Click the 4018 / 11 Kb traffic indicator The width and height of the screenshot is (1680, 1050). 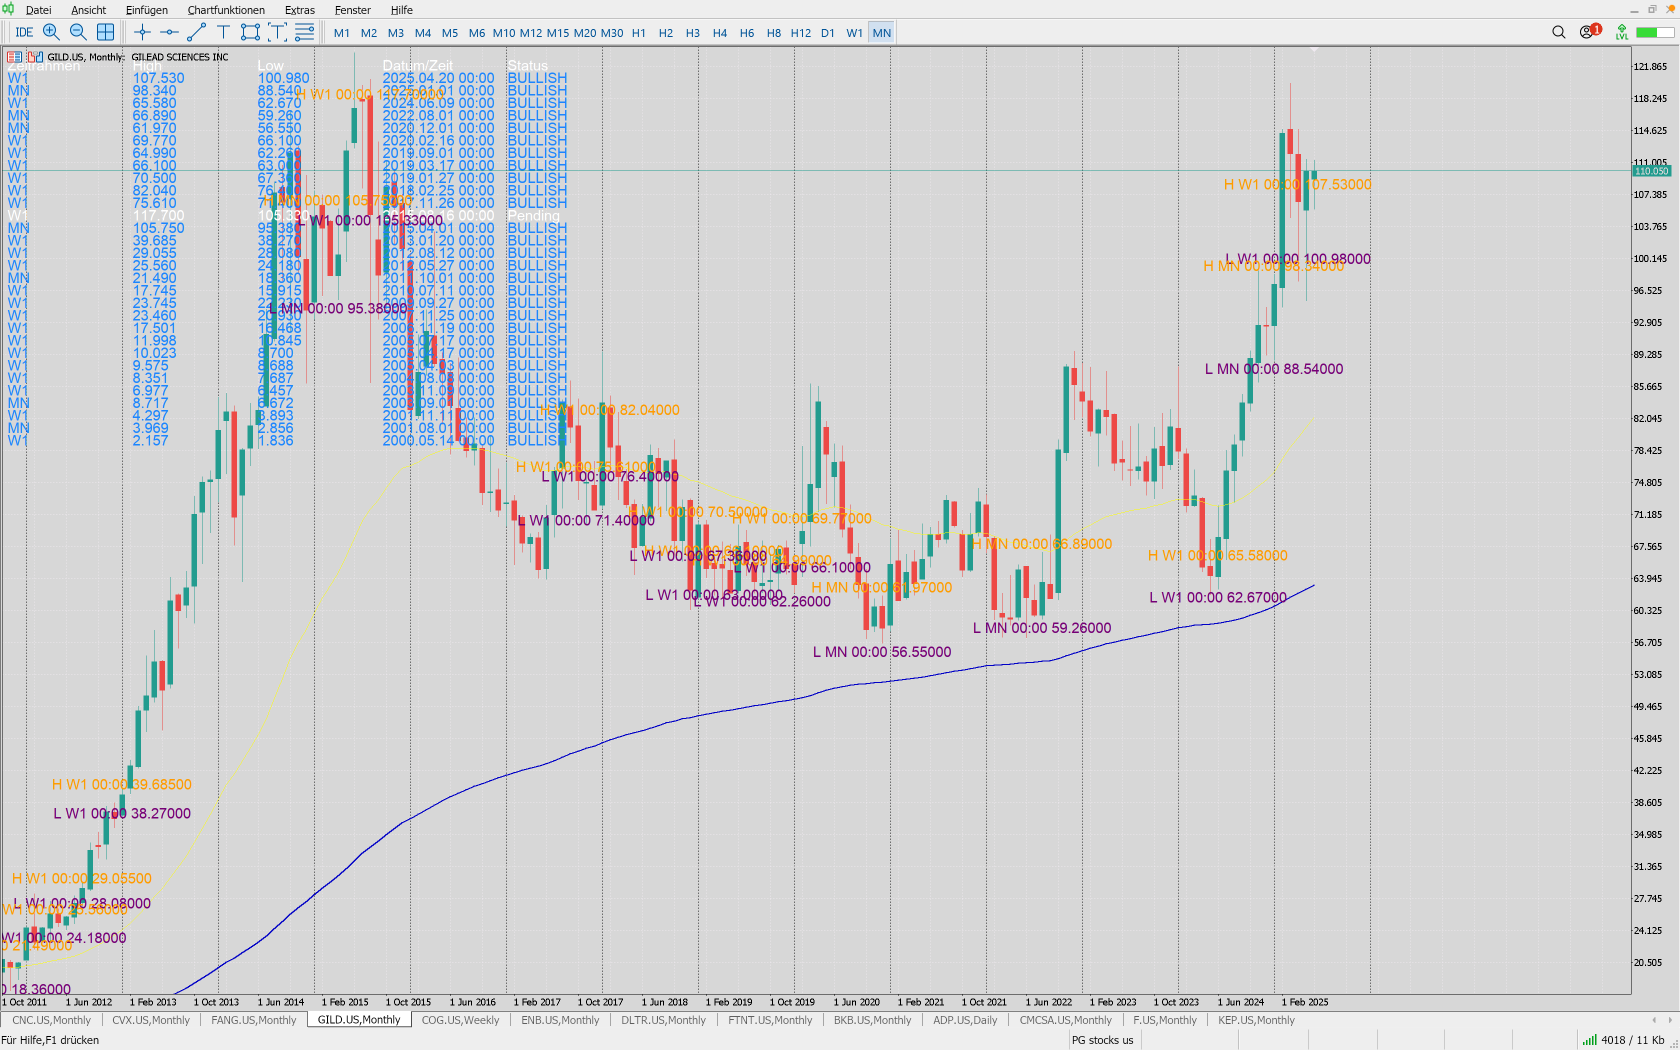(1632, 1040)
